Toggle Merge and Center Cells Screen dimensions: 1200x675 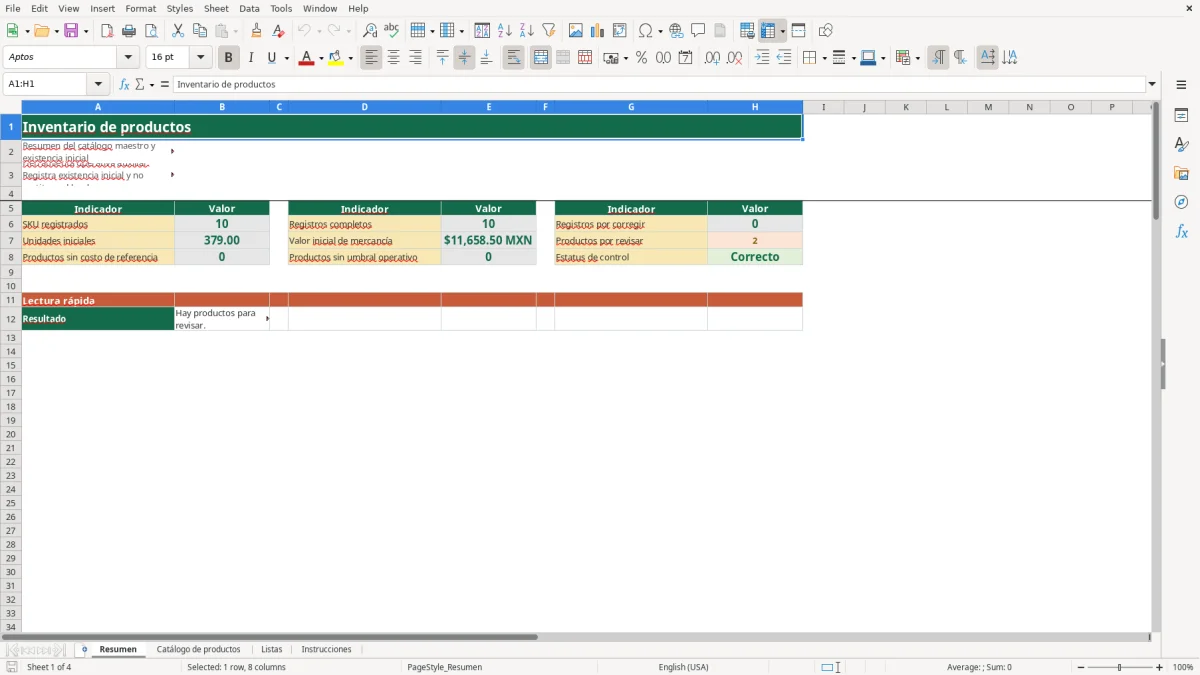[541, 58]
